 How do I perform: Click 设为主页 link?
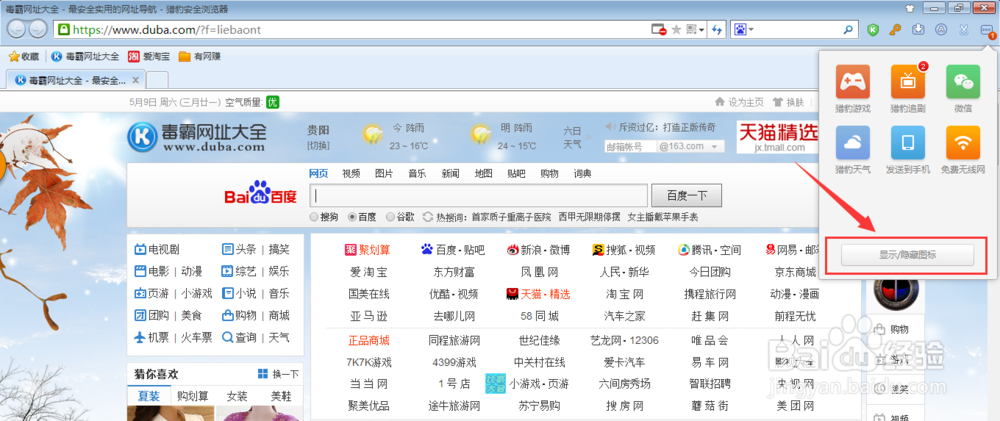point(740,102)
